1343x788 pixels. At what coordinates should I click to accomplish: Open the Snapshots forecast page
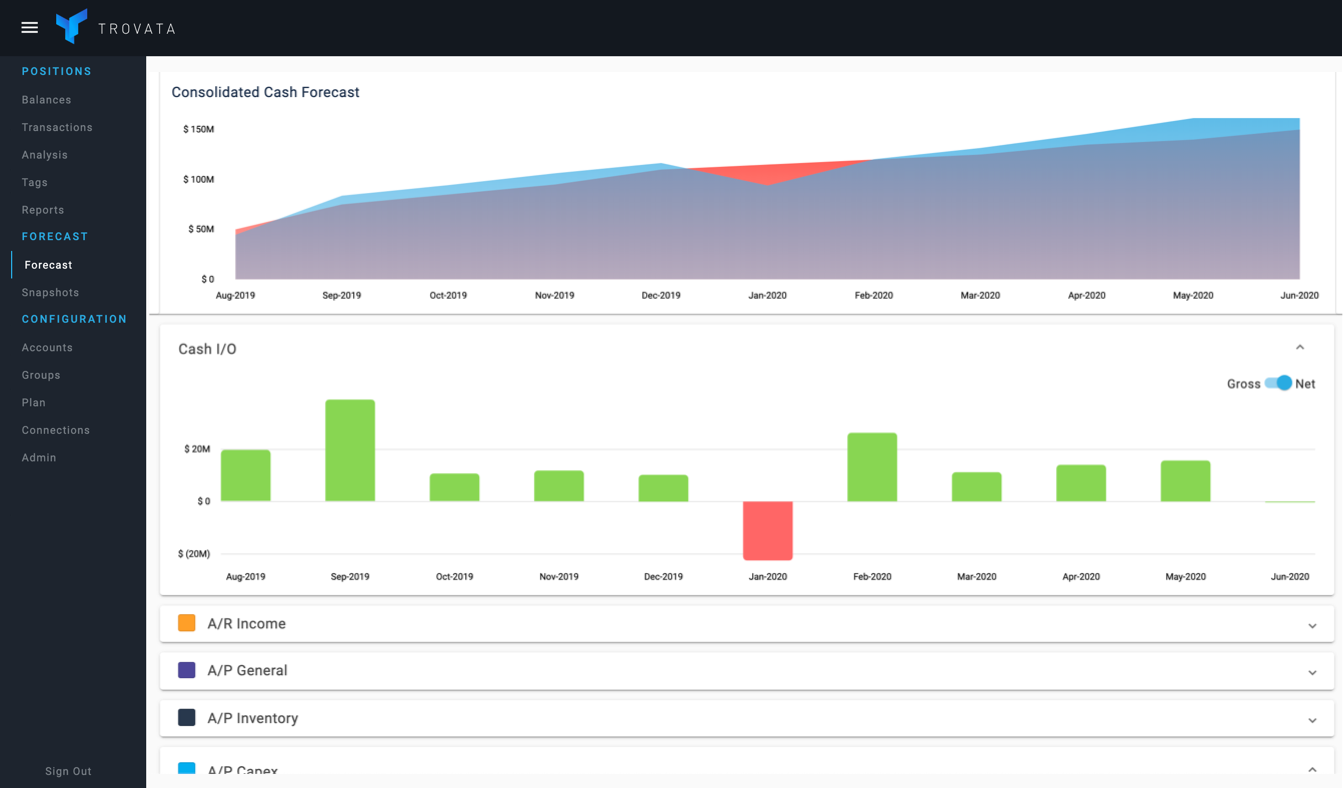pyautogui.click(x=50, y=292)
